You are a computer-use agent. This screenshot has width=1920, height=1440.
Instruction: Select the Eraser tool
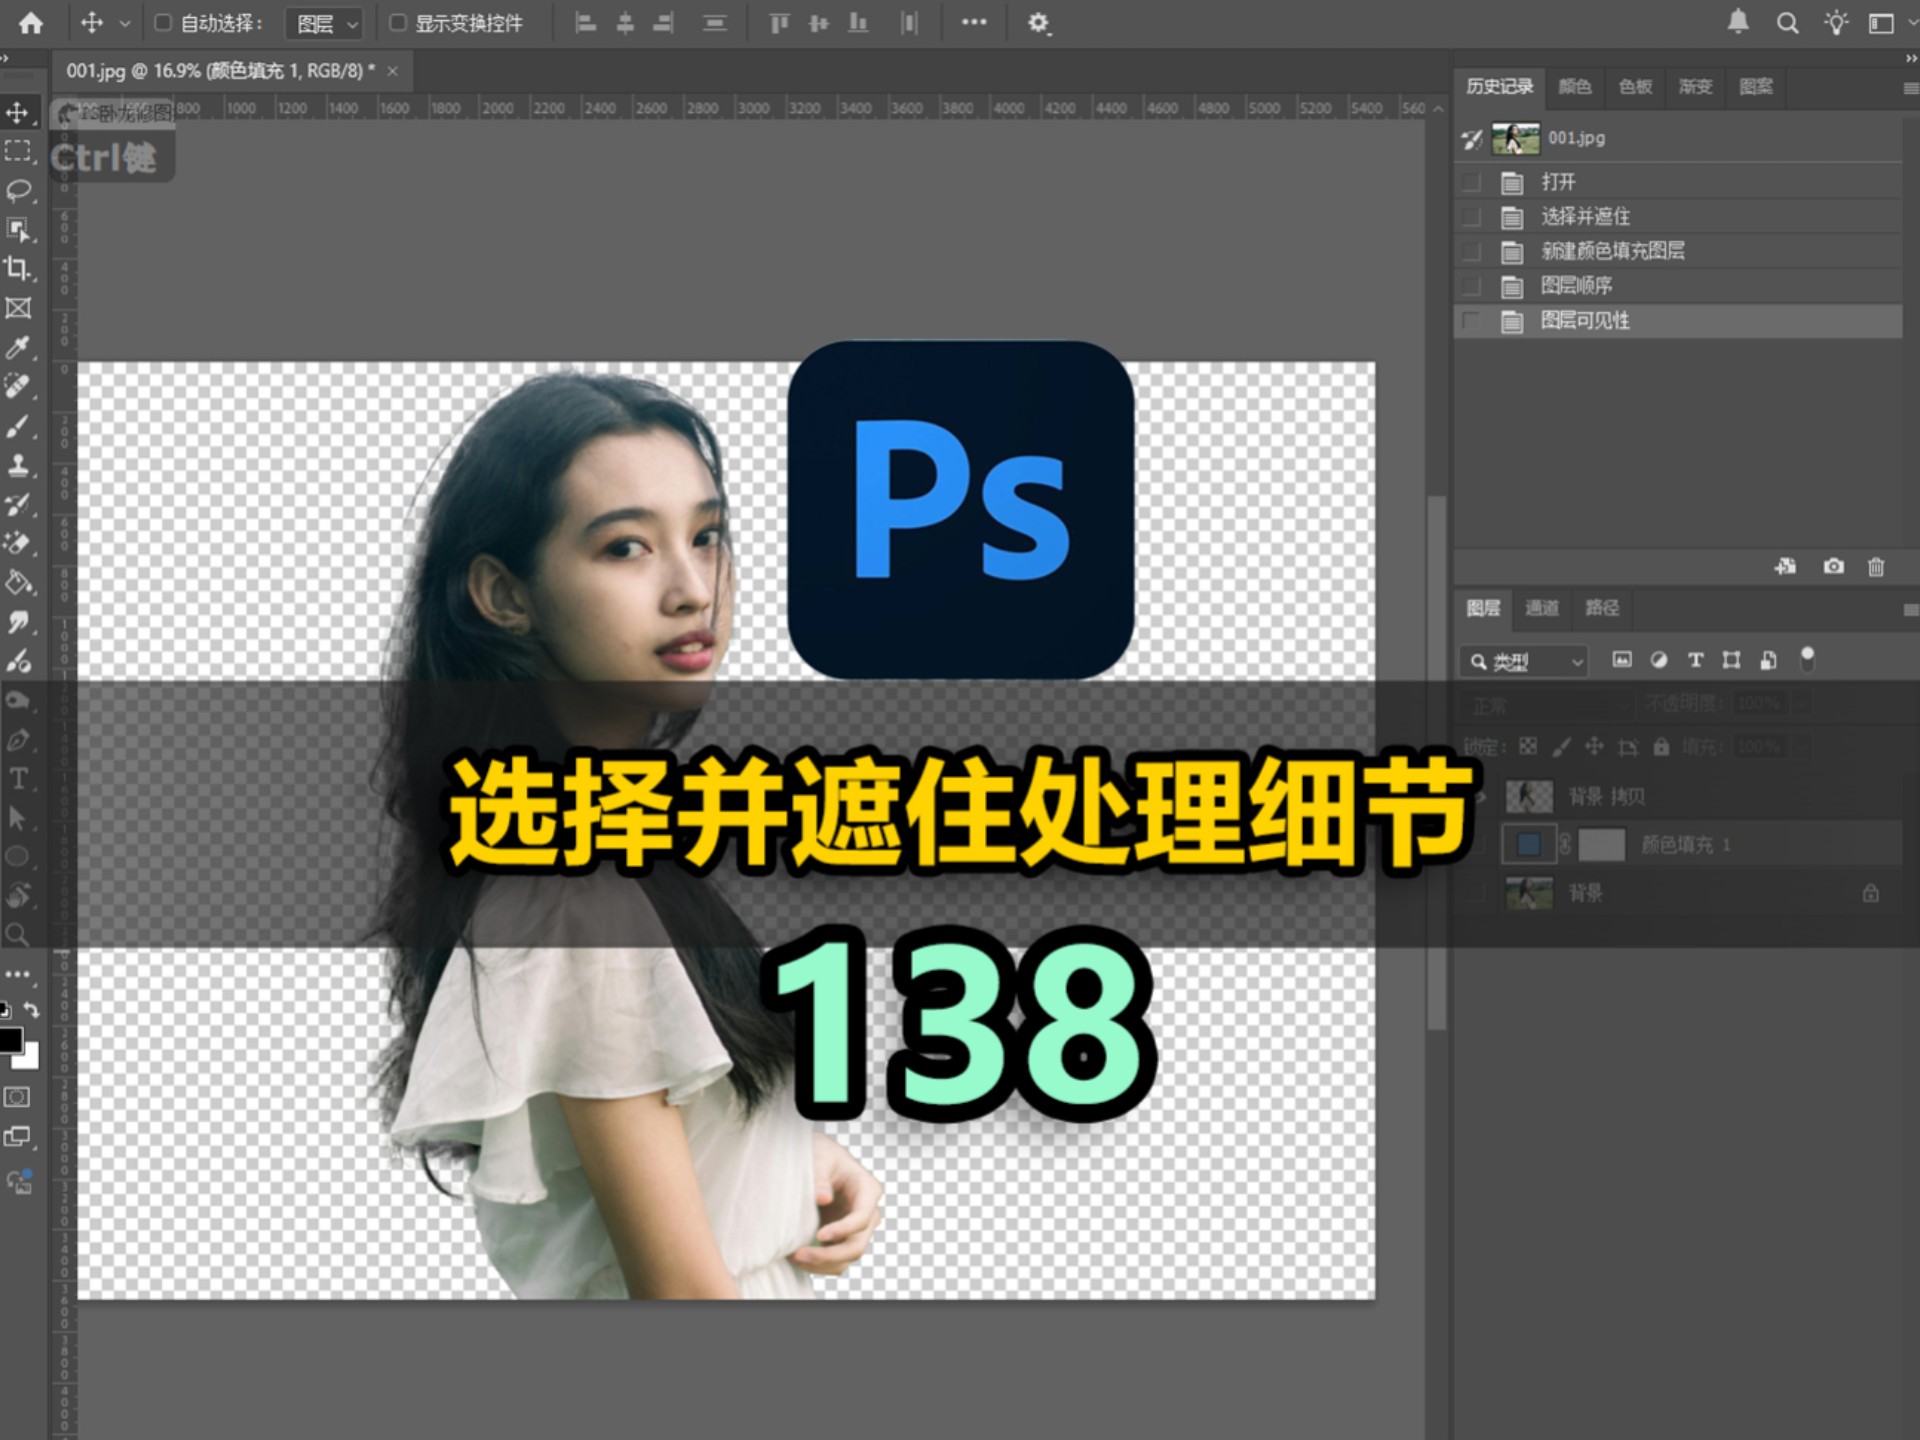(18, 543)
